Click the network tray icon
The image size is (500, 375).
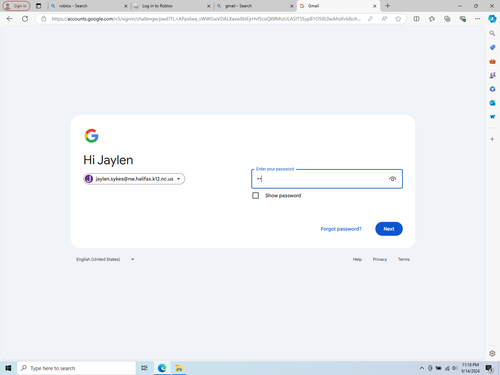pos(447,368)
